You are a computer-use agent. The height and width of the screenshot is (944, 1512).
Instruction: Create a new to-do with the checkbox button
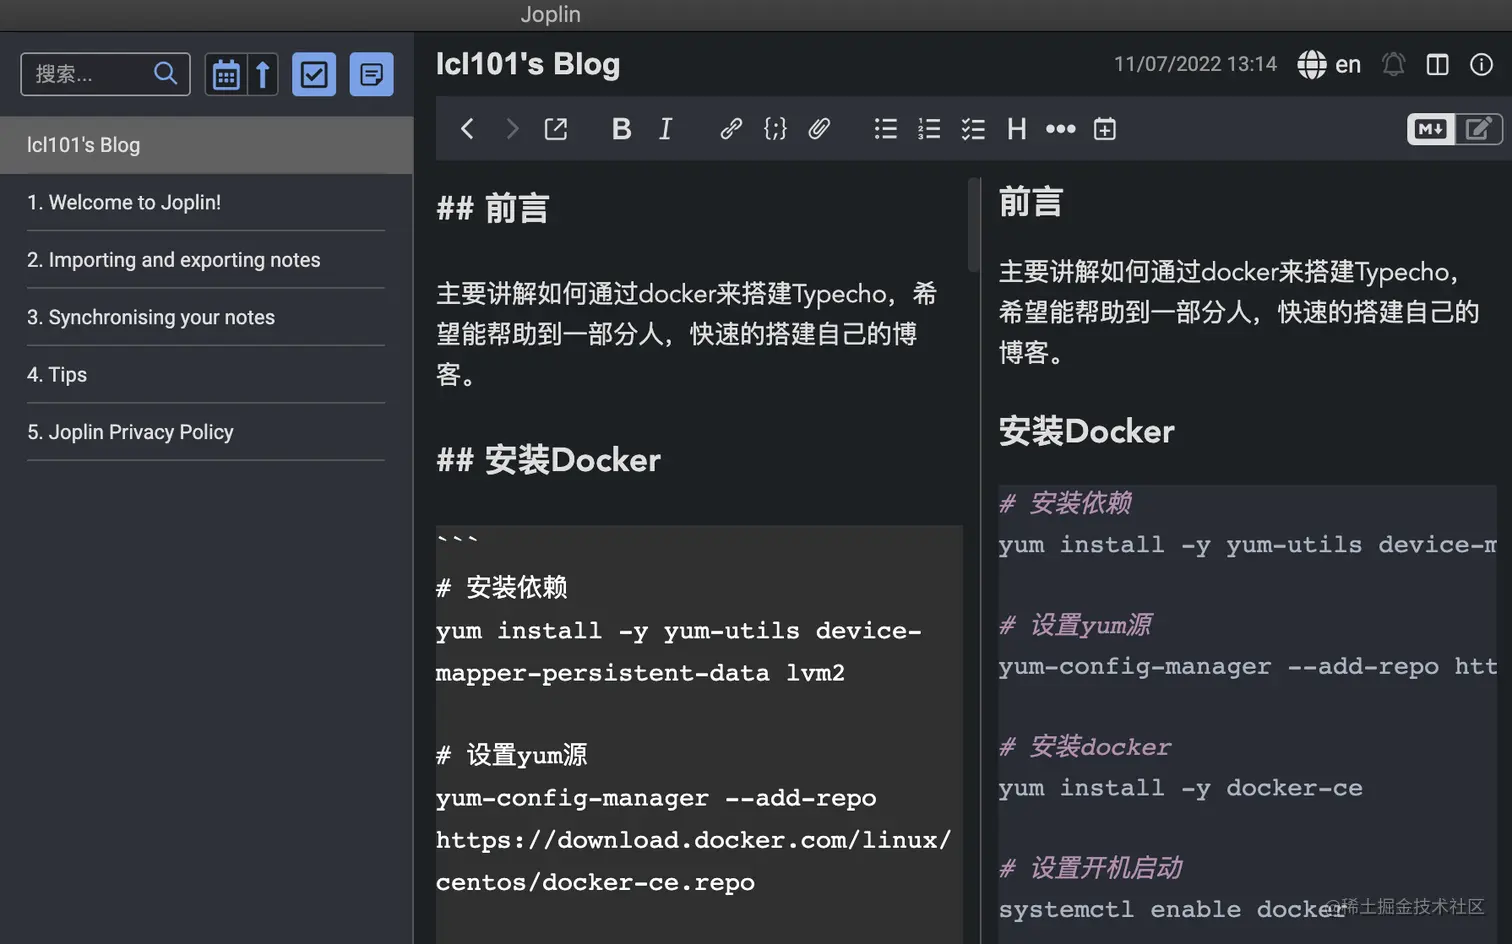(x=314, y=74)
